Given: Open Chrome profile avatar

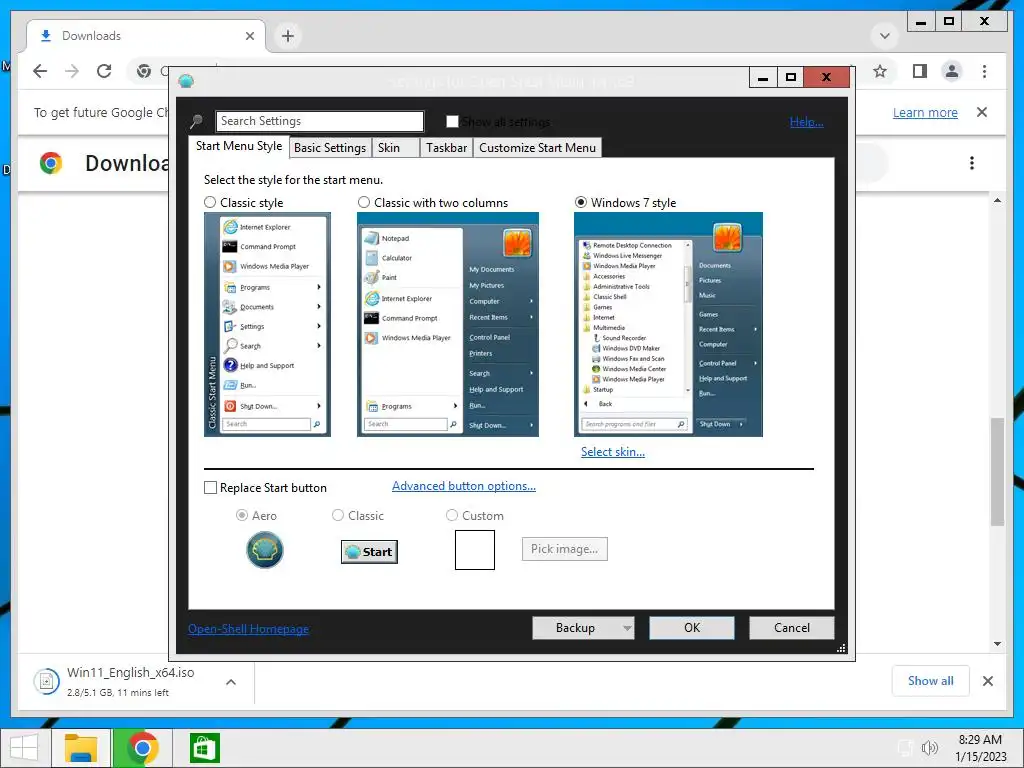Looking at the screenshot, I should pyautogui.click(x=952, y=71).
